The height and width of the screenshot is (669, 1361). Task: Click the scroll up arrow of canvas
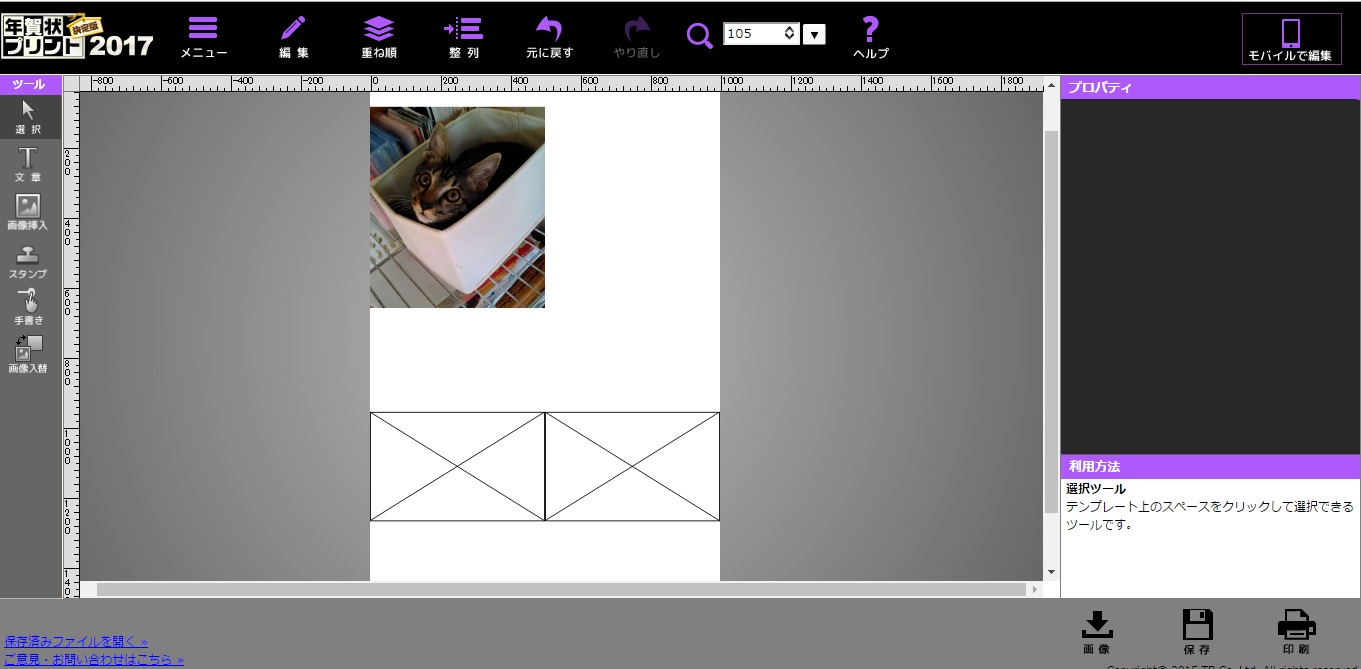[x=1051, y=87]
